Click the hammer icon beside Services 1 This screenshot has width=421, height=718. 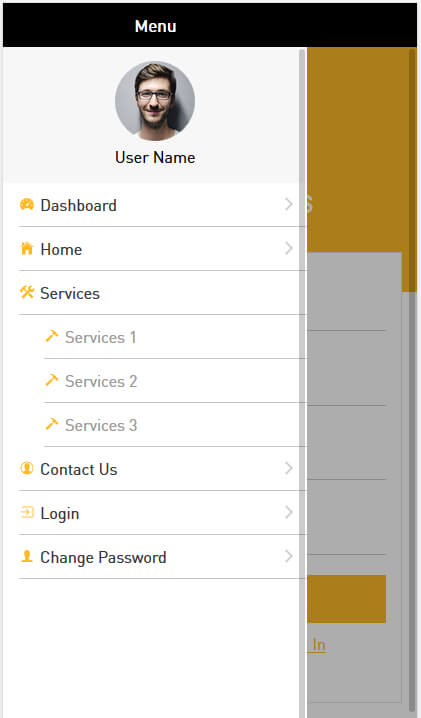pyautogui.click(x=52, y=336)
